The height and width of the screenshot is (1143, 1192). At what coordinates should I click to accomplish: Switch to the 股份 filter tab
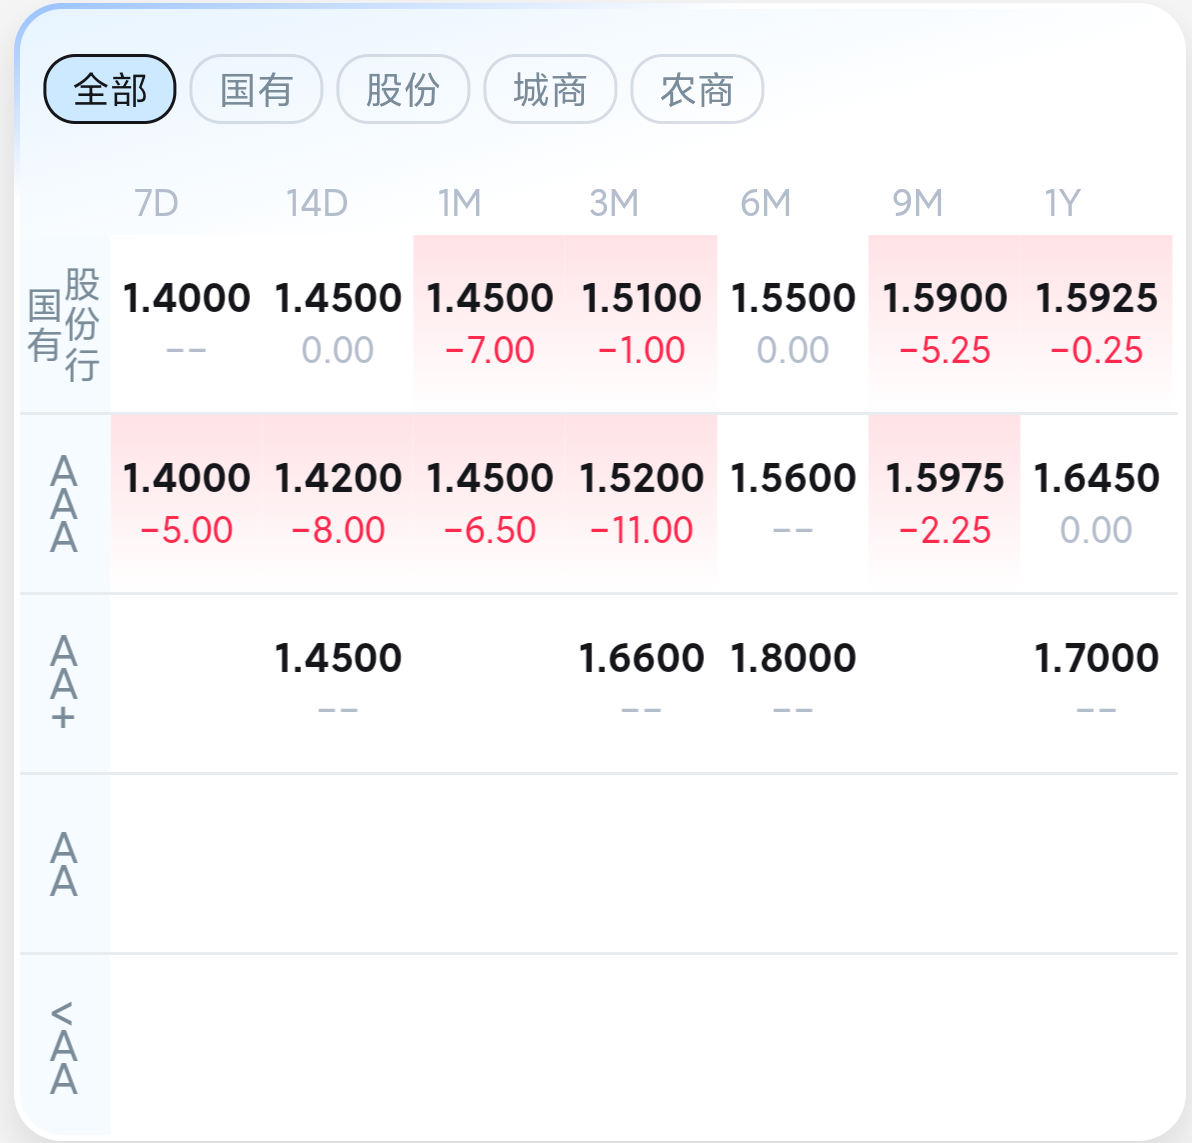coord(403,89)
